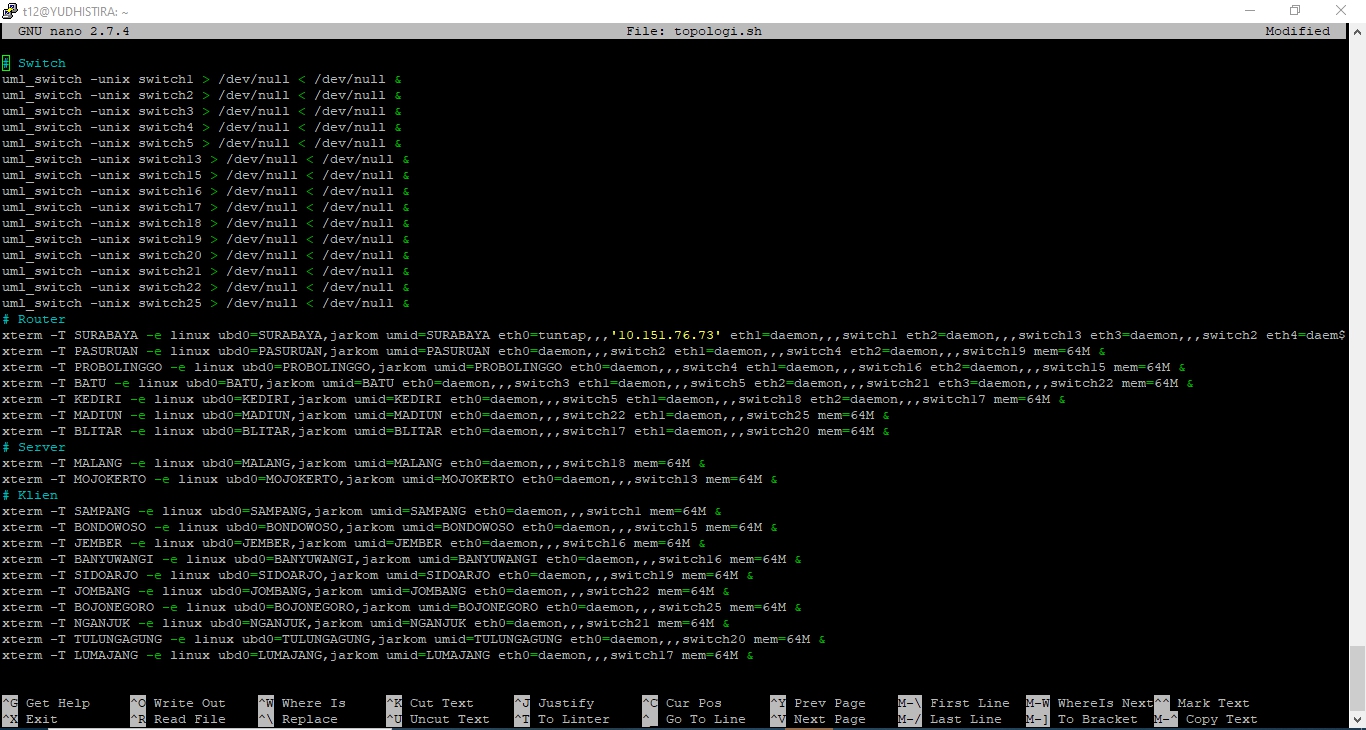Click the '^R Read File' shortcut

(x=178, y=719)
